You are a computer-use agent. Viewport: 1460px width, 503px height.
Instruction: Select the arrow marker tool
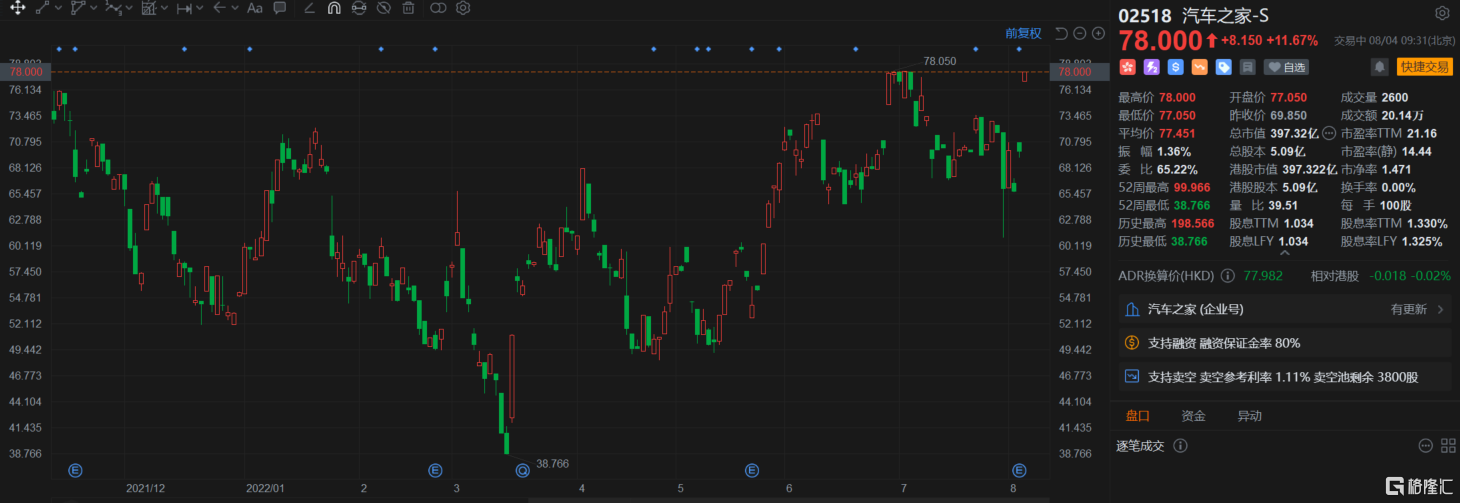[x=219, y=8]
